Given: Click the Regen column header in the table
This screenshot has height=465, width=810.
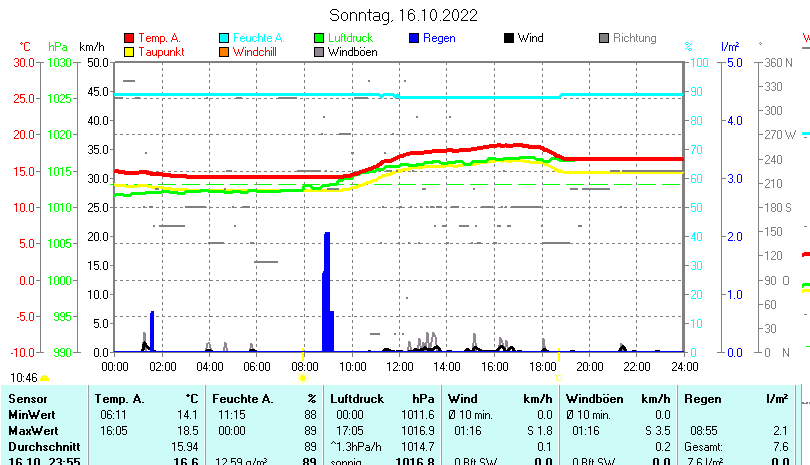Looking at the screenshot, I should coord(702,399).
